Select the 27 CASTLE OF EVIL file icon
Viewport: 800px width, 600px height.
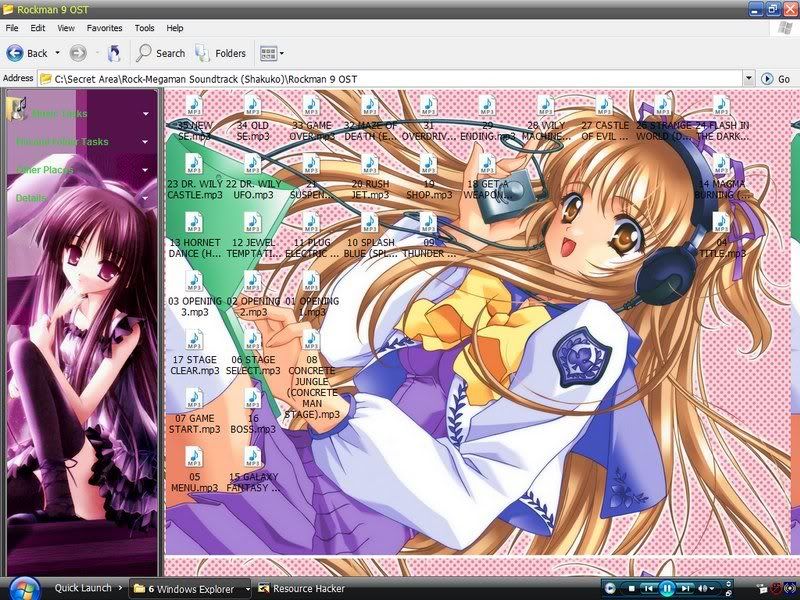click(x=605, y=106)
